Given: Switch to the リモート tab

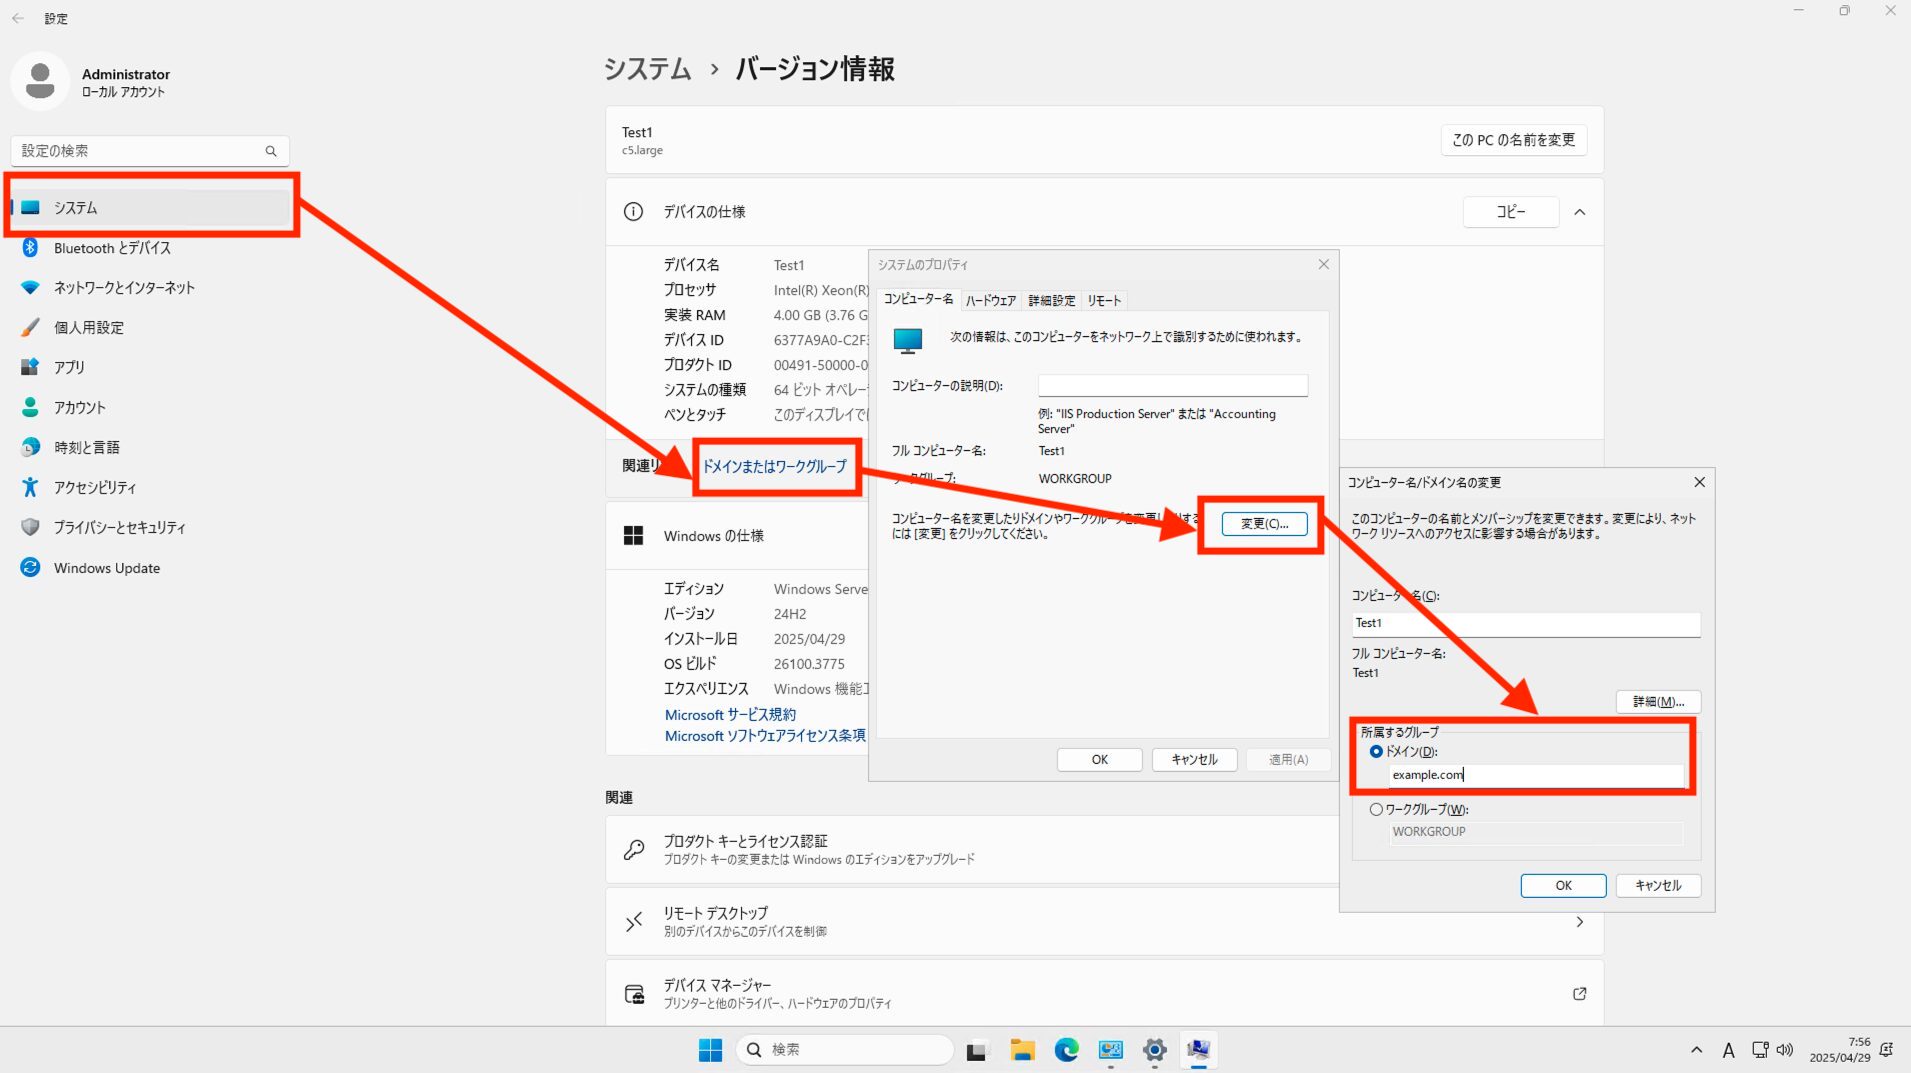Looking at the screenshot, I should [x=1104, y=301].
